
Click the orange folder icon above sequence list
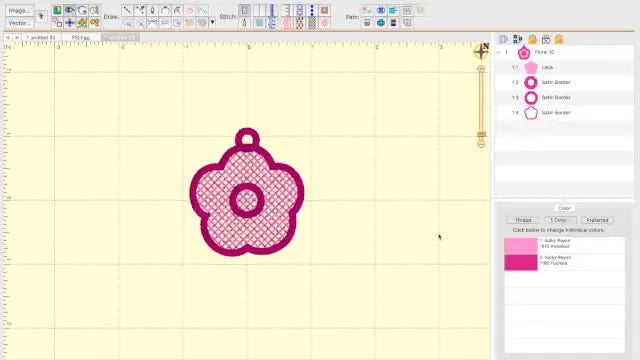559,39
